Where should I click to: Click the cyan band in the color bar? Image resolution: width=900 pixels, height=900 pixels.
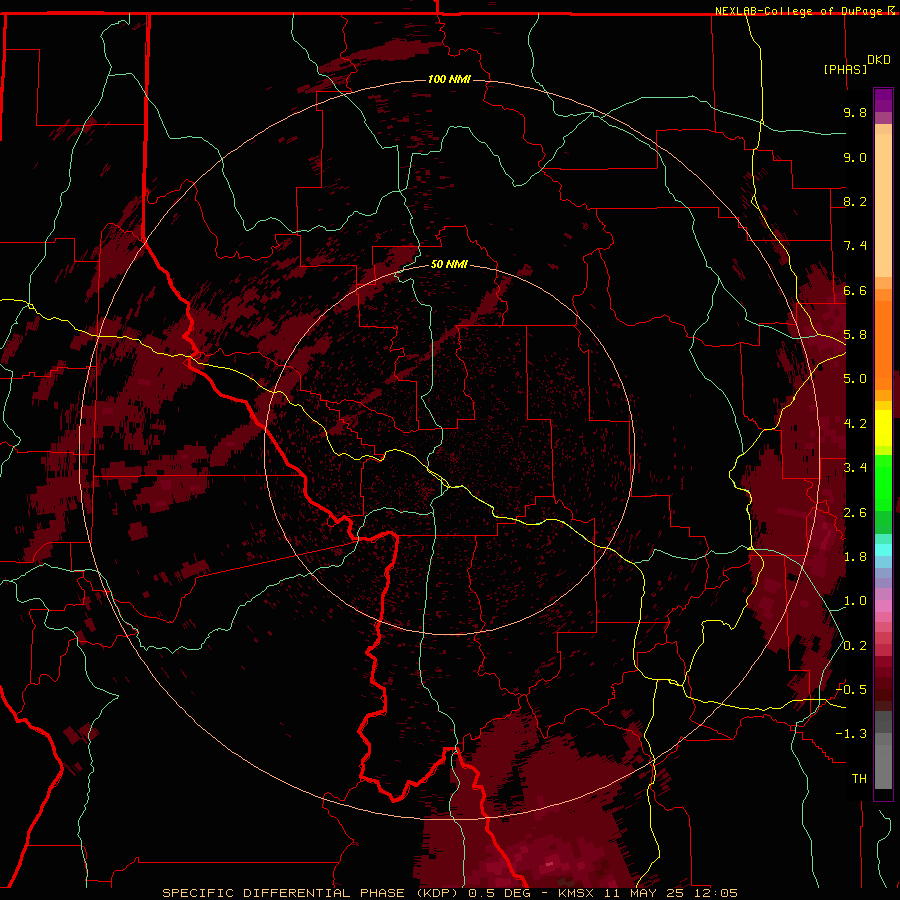[883, 549]
